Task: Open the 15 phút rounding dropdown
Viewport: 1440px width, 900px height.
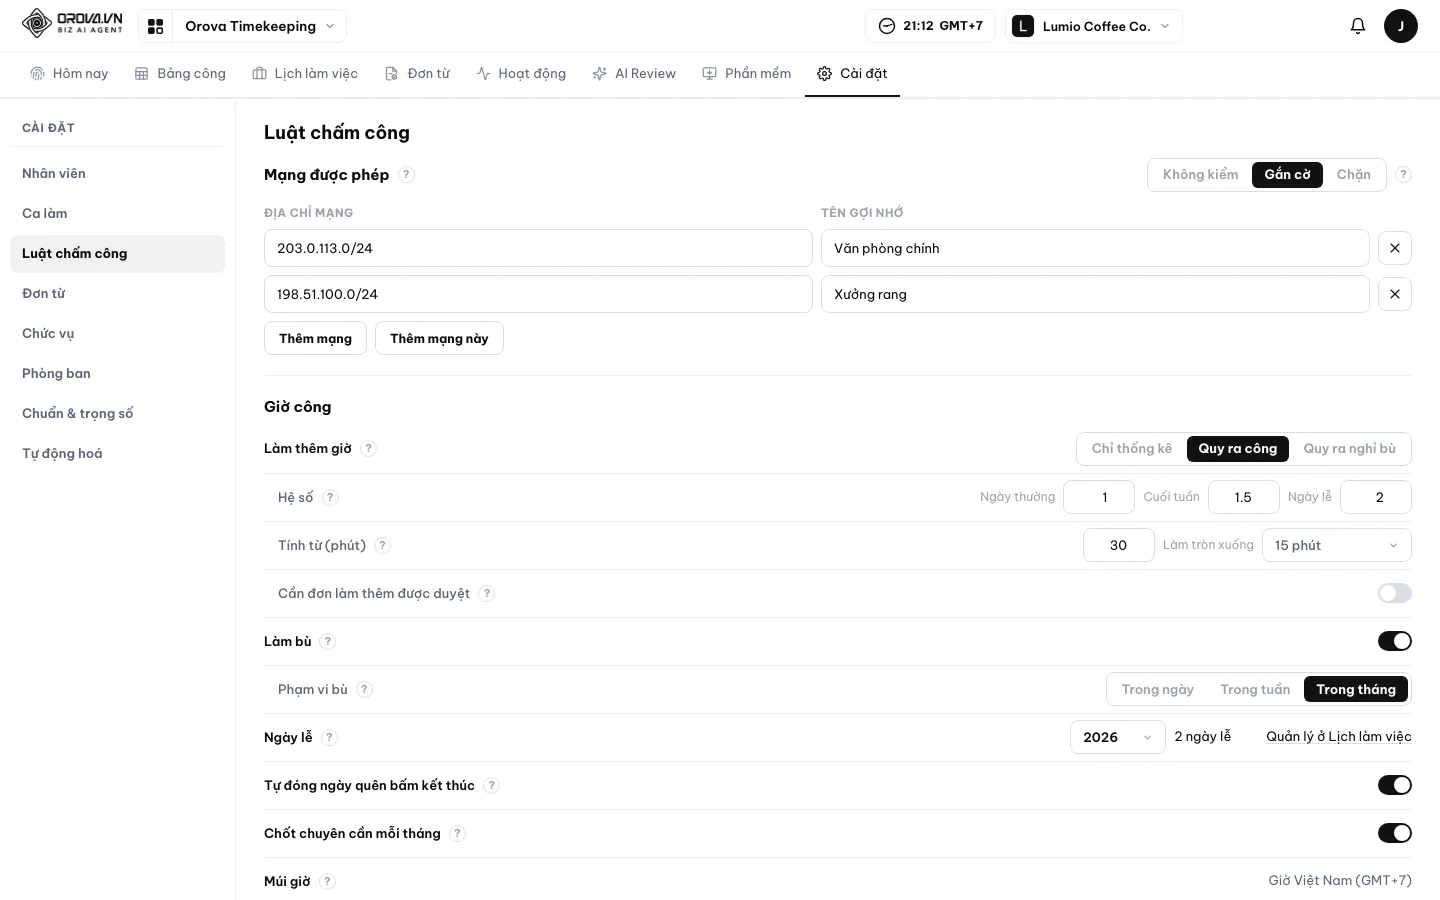Action: pos(1336,545)
